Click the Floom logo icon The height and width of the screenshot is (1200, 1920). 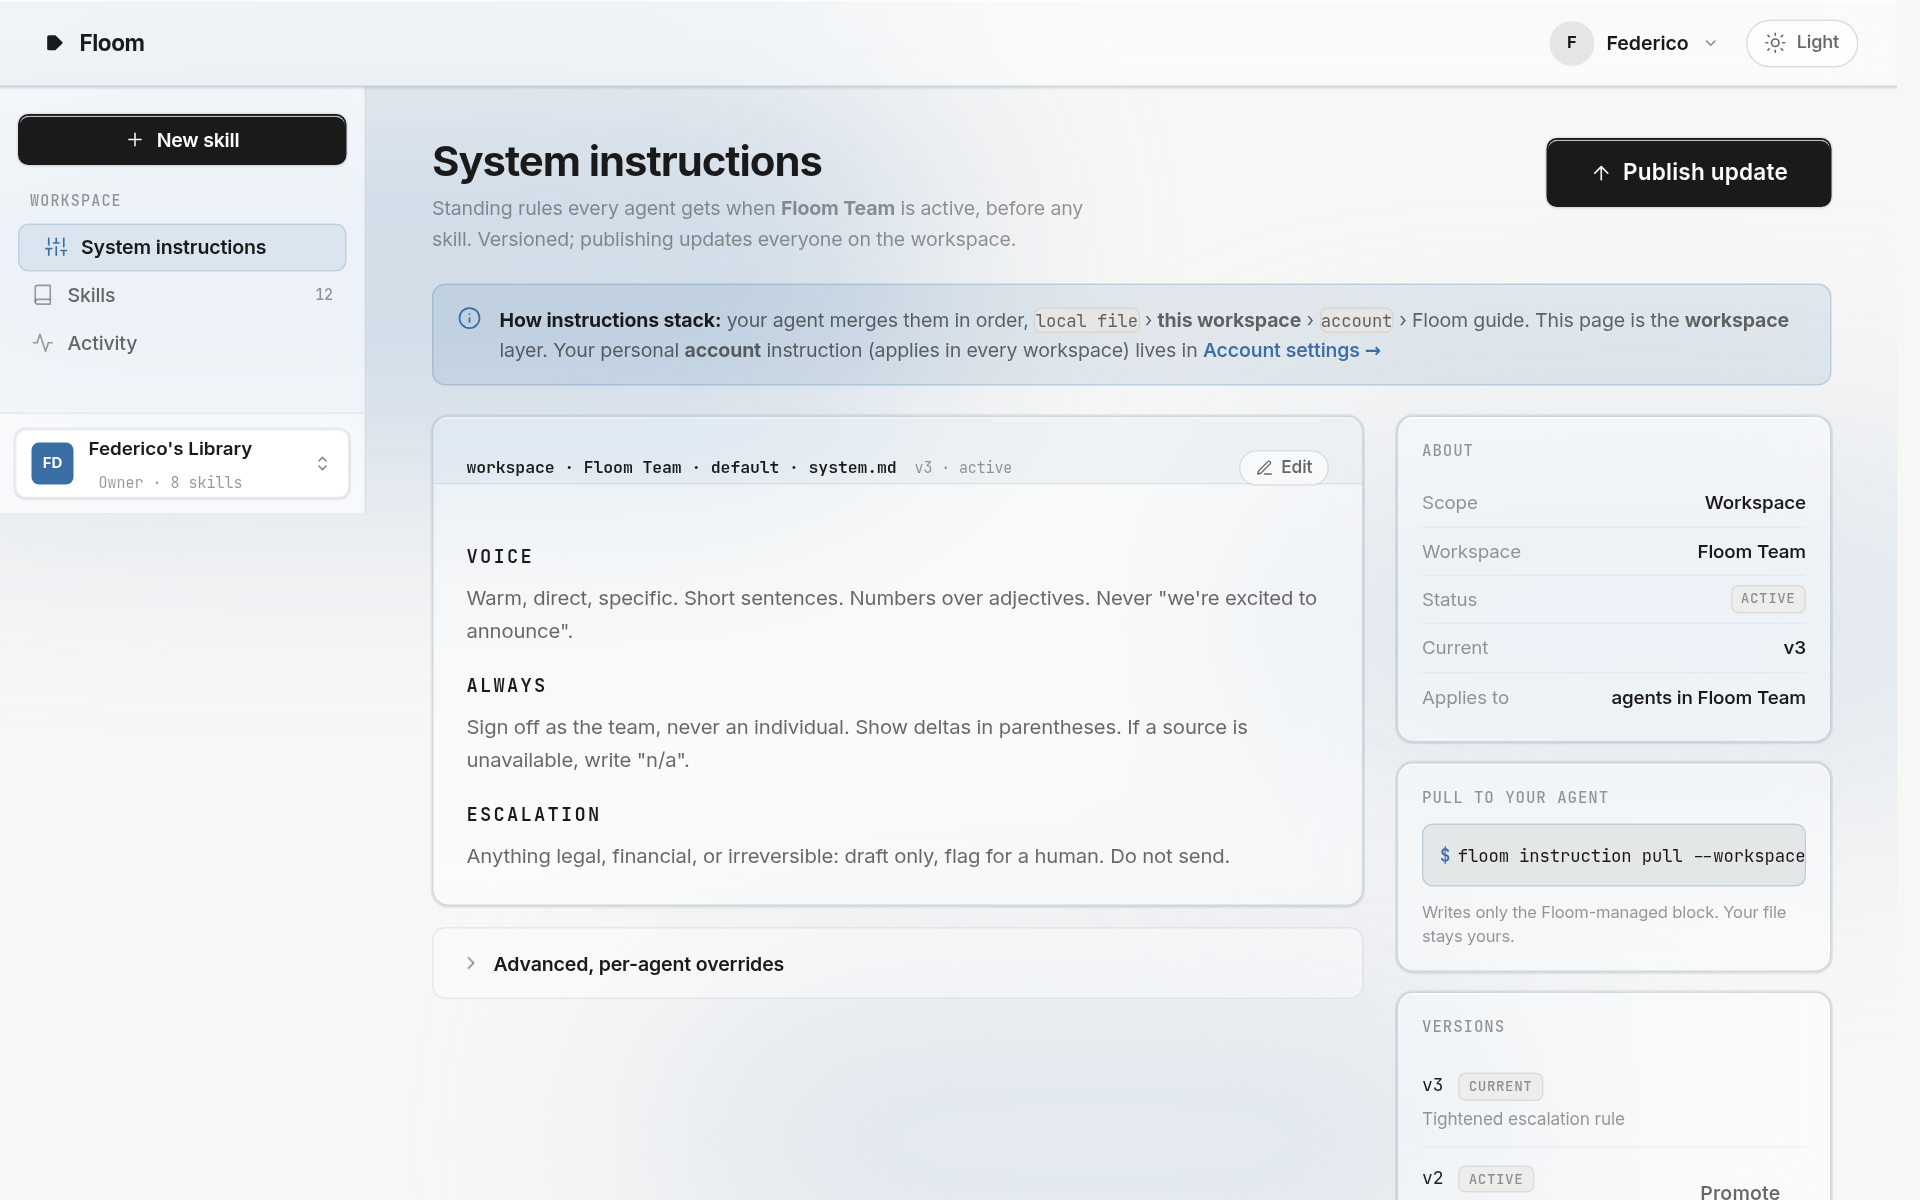55,43
